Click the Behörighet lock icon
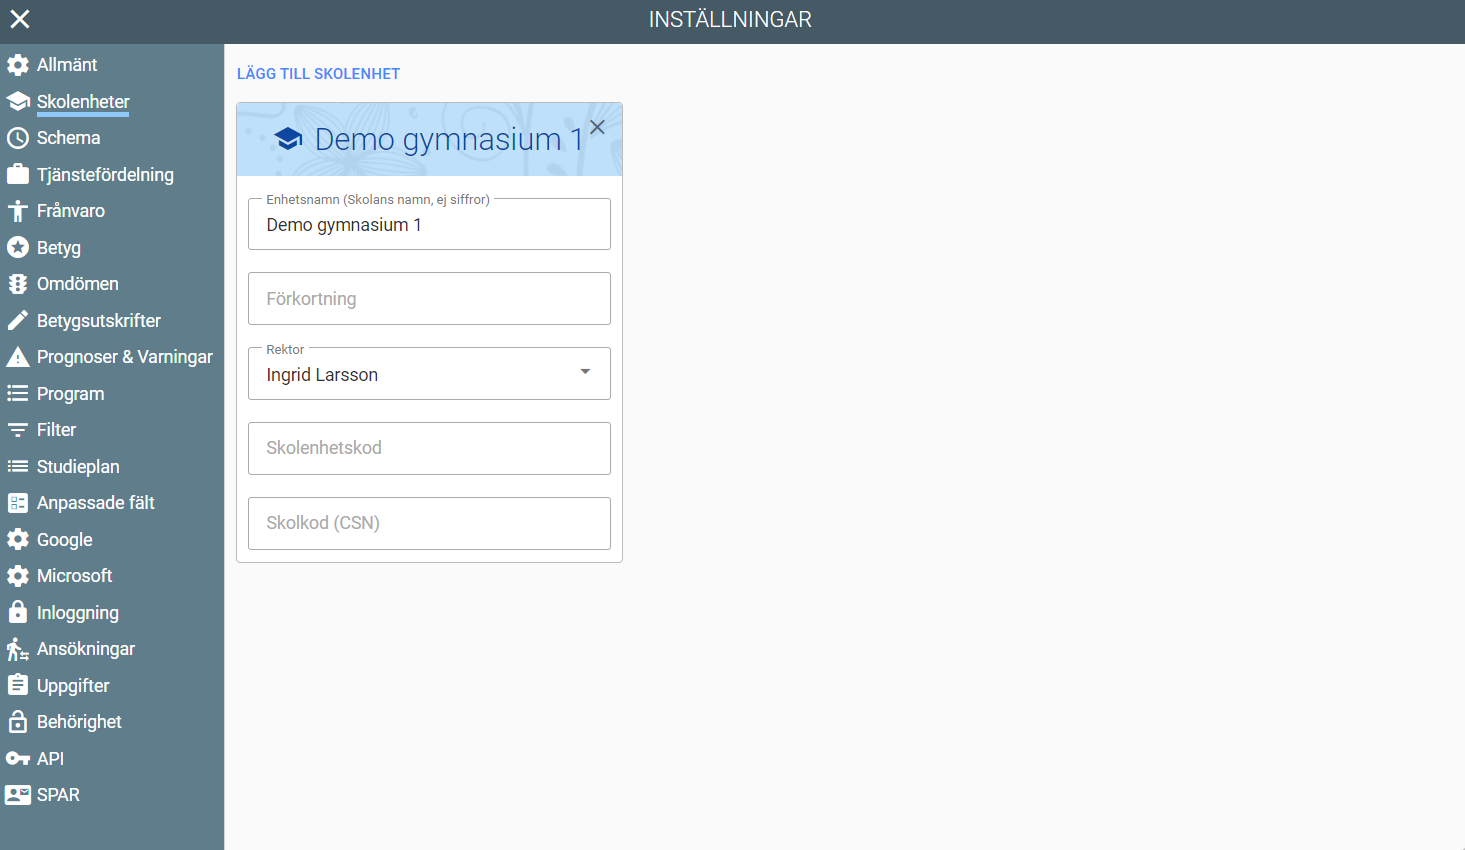The height and width of the screenshot is (850, 1465). pyautogui.click(x=18, y=722)
